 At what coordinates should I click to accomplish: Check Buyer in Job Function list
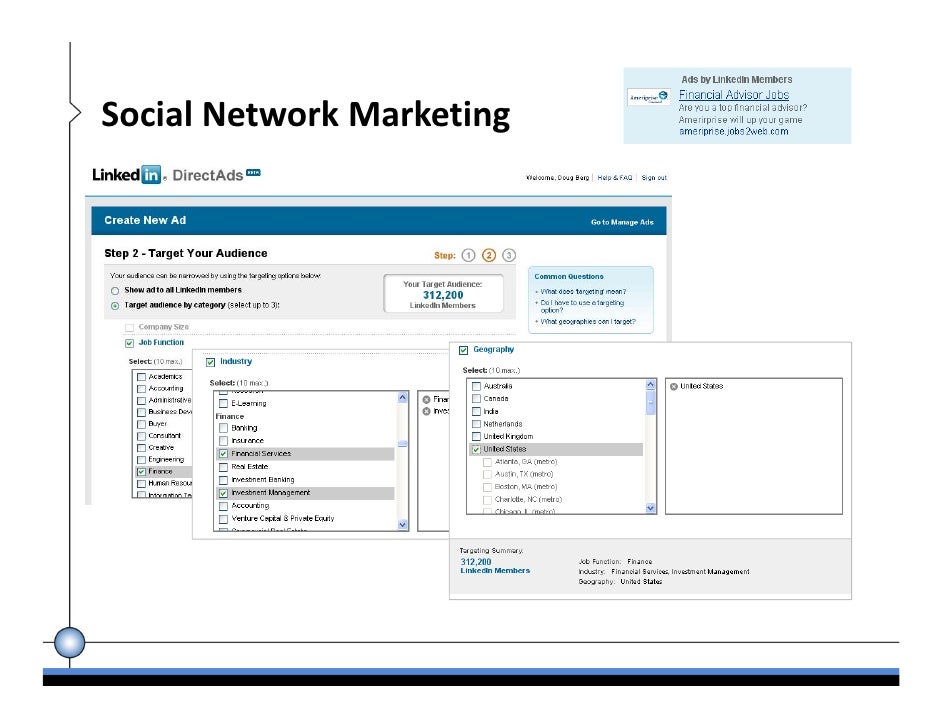[x=141, y=424]
